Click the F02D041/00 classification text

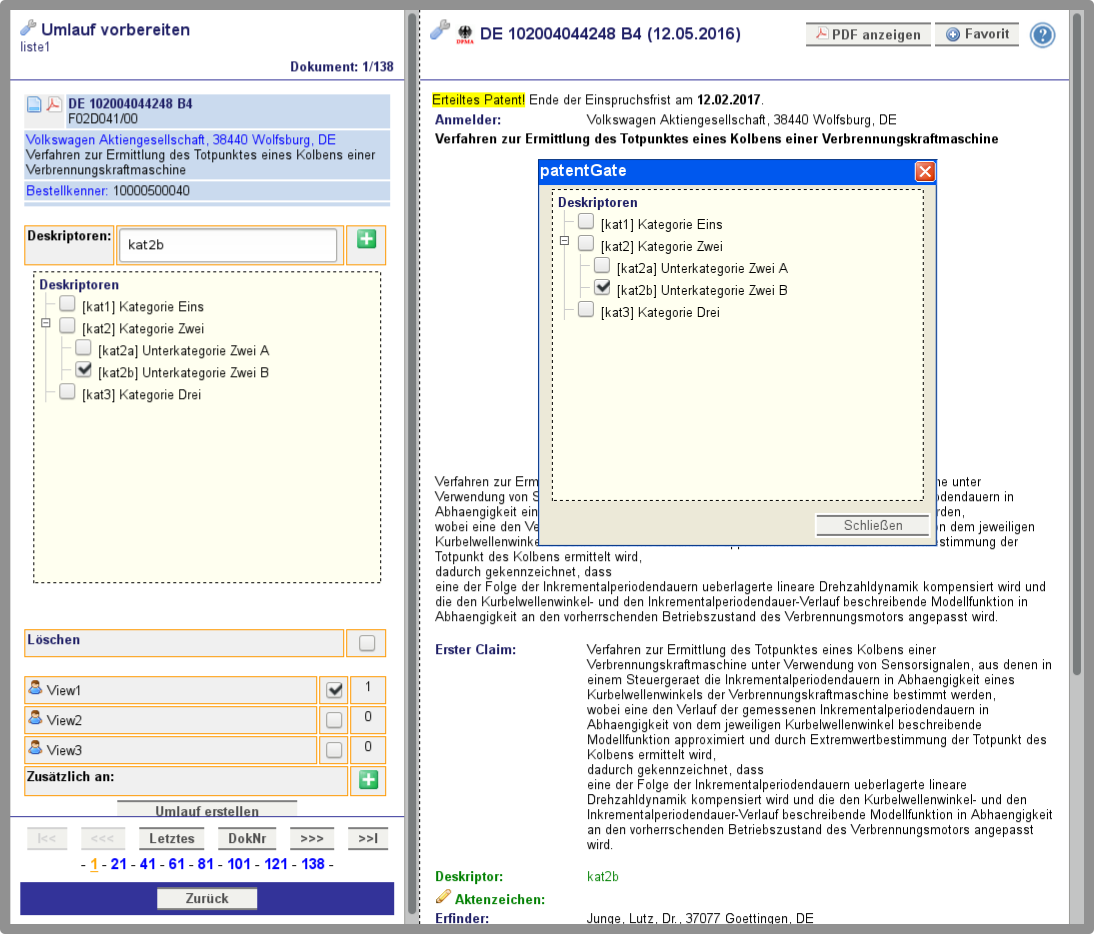point(103,119)
